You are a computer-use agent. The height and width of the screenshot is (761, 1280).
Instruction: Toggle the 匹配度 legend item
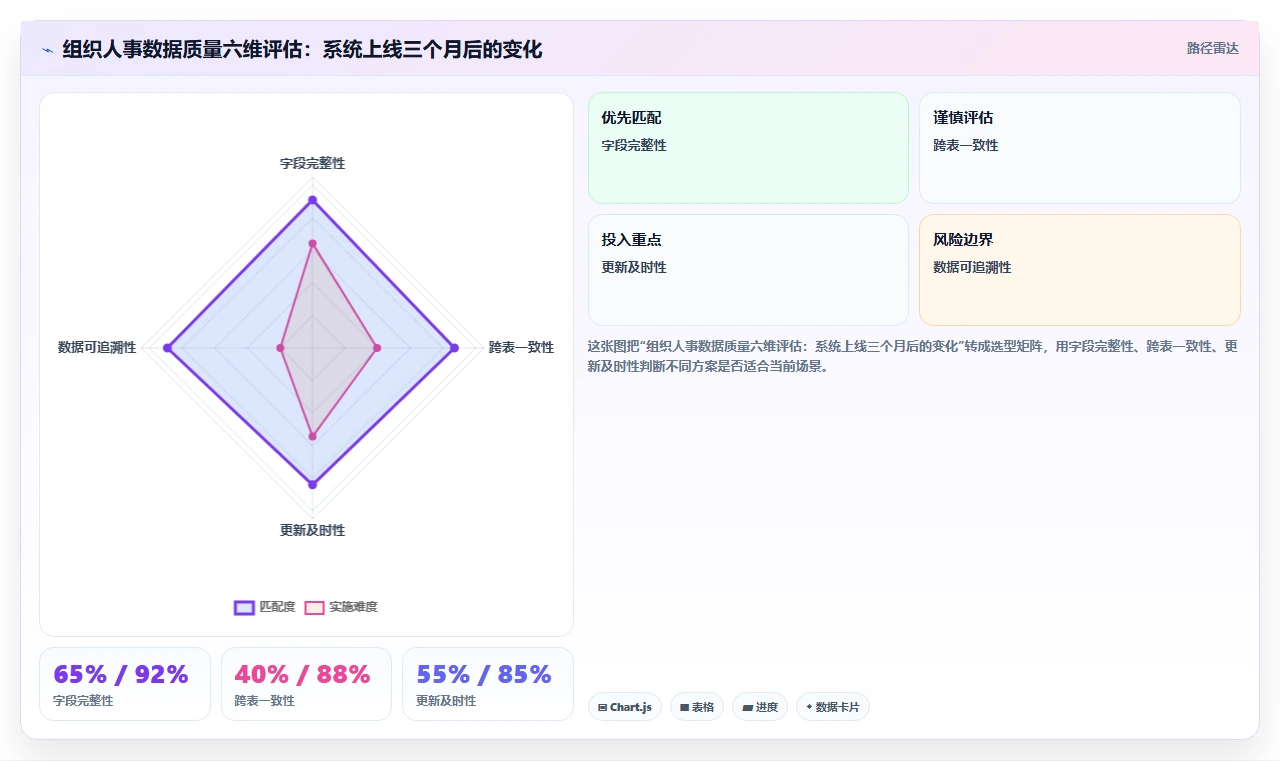coord(265,607)
